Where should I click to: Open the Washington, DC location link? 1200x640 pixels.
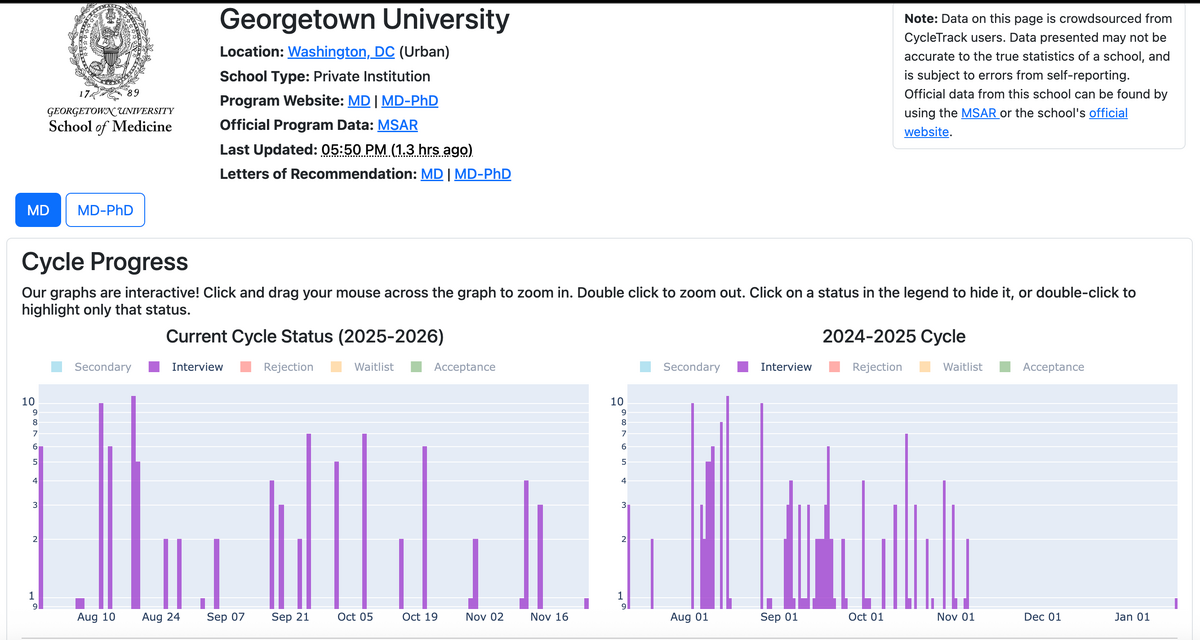[x=341, y=52]
